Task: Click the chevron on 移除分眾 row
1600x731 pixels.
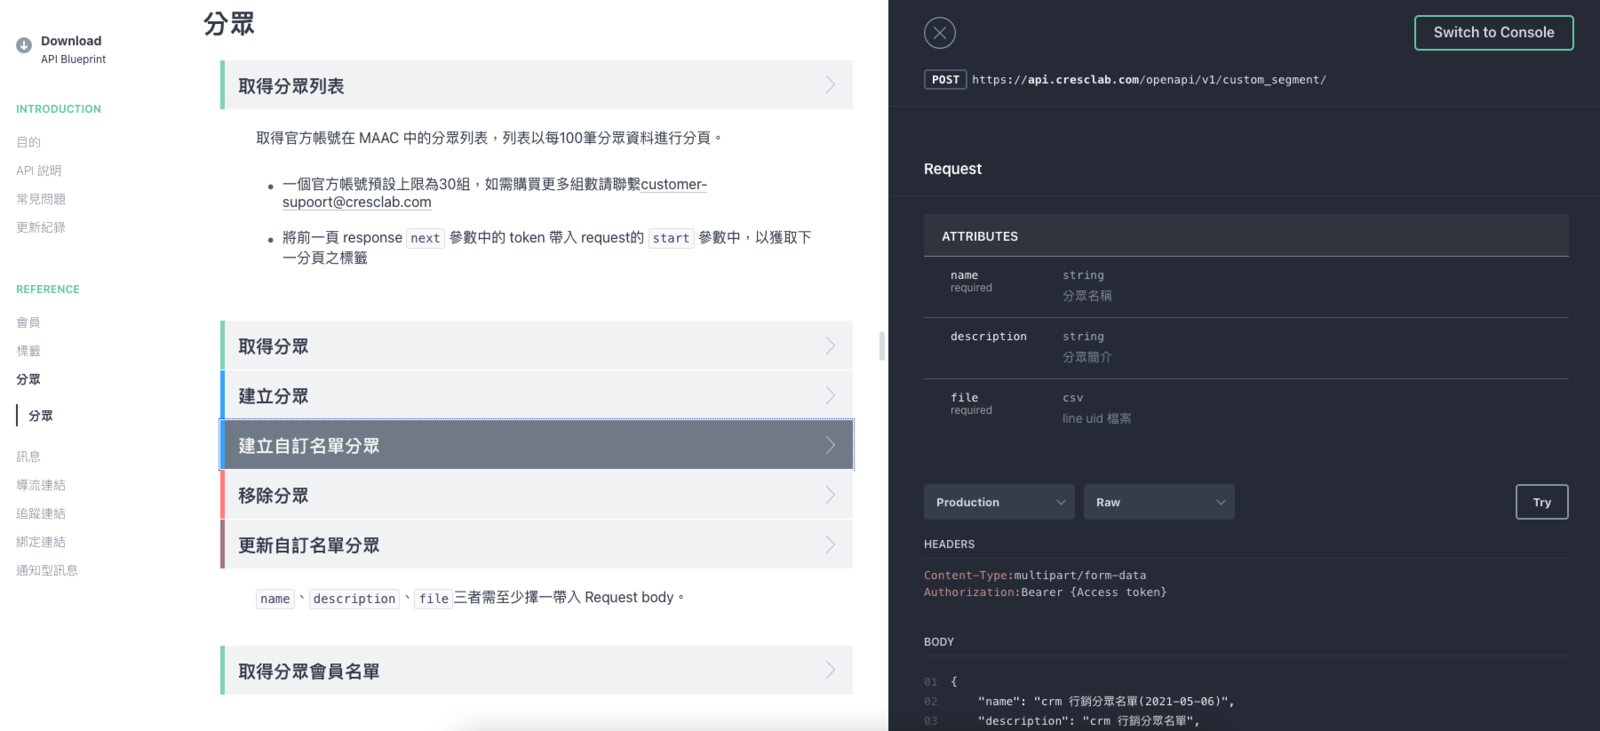Action: click(x=830, y=495)
